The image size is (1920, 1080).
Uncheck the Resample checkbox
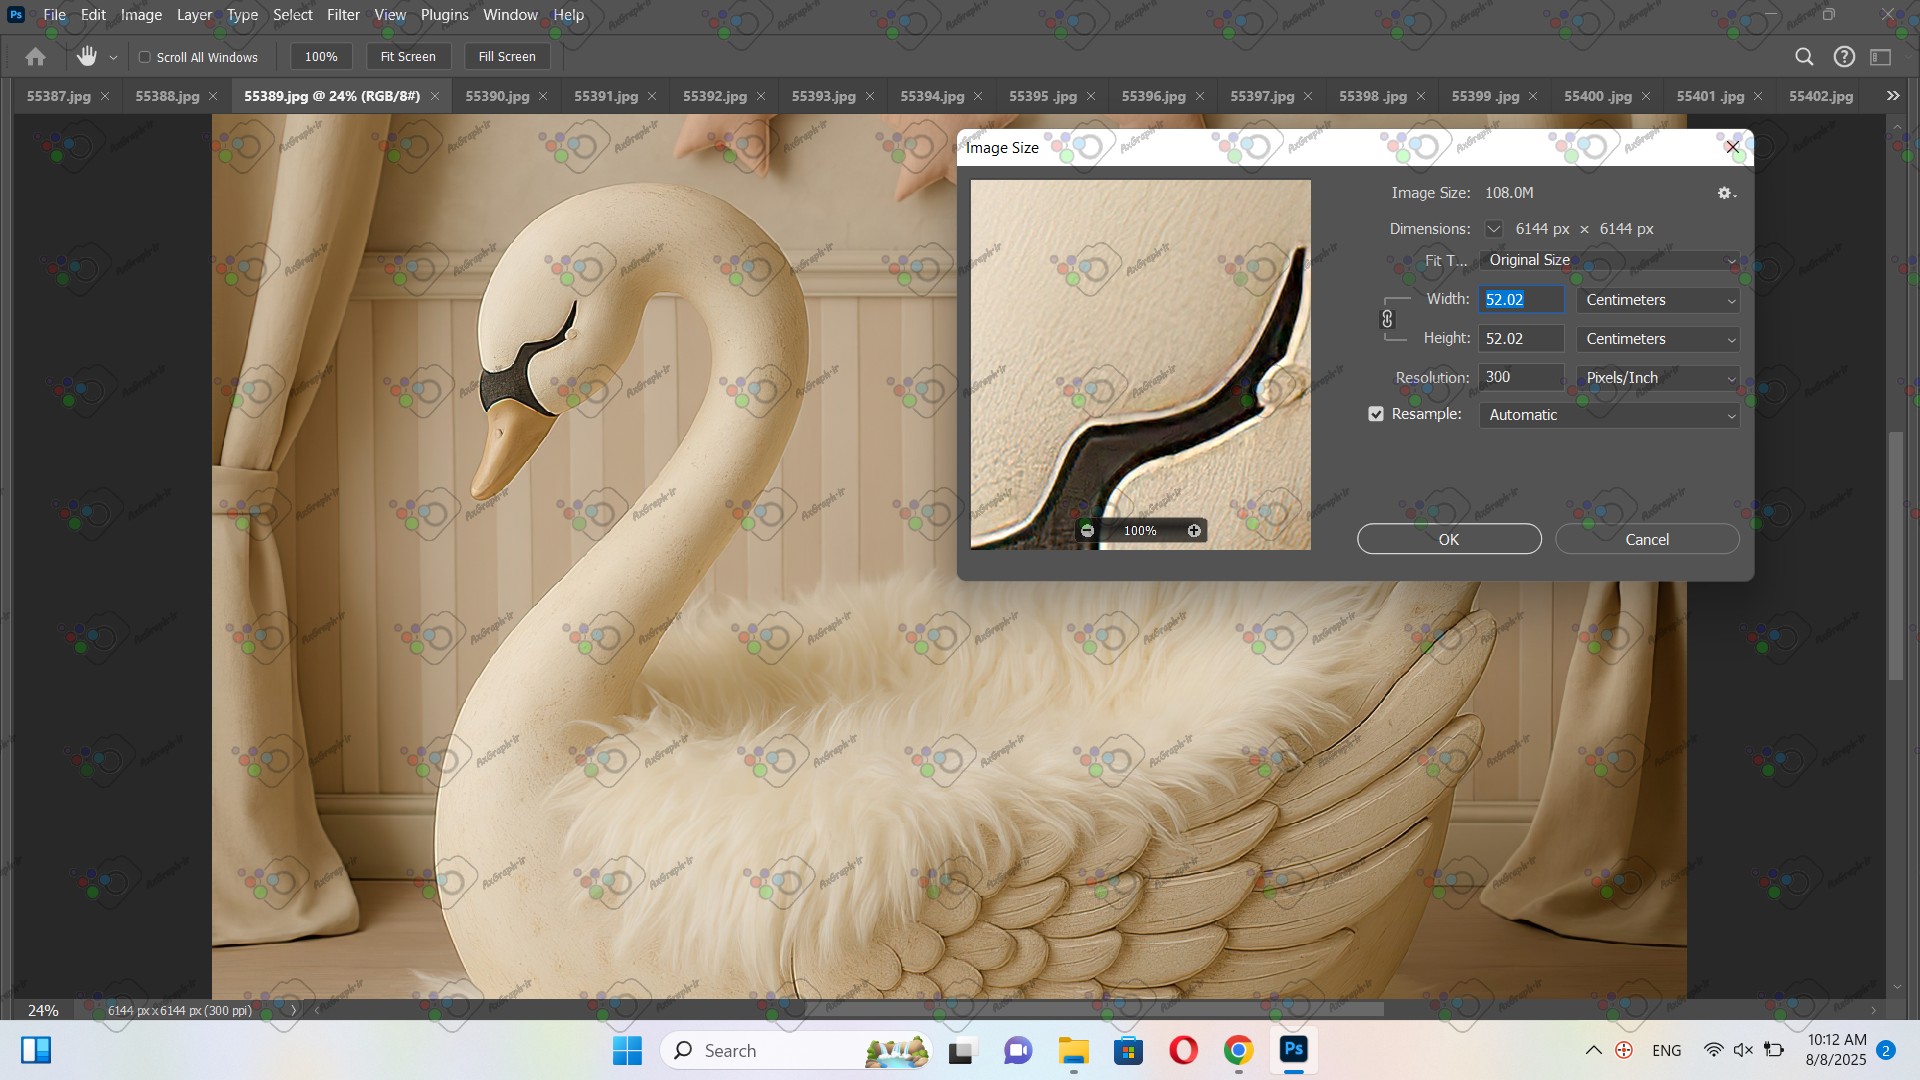click(1376, 414)
